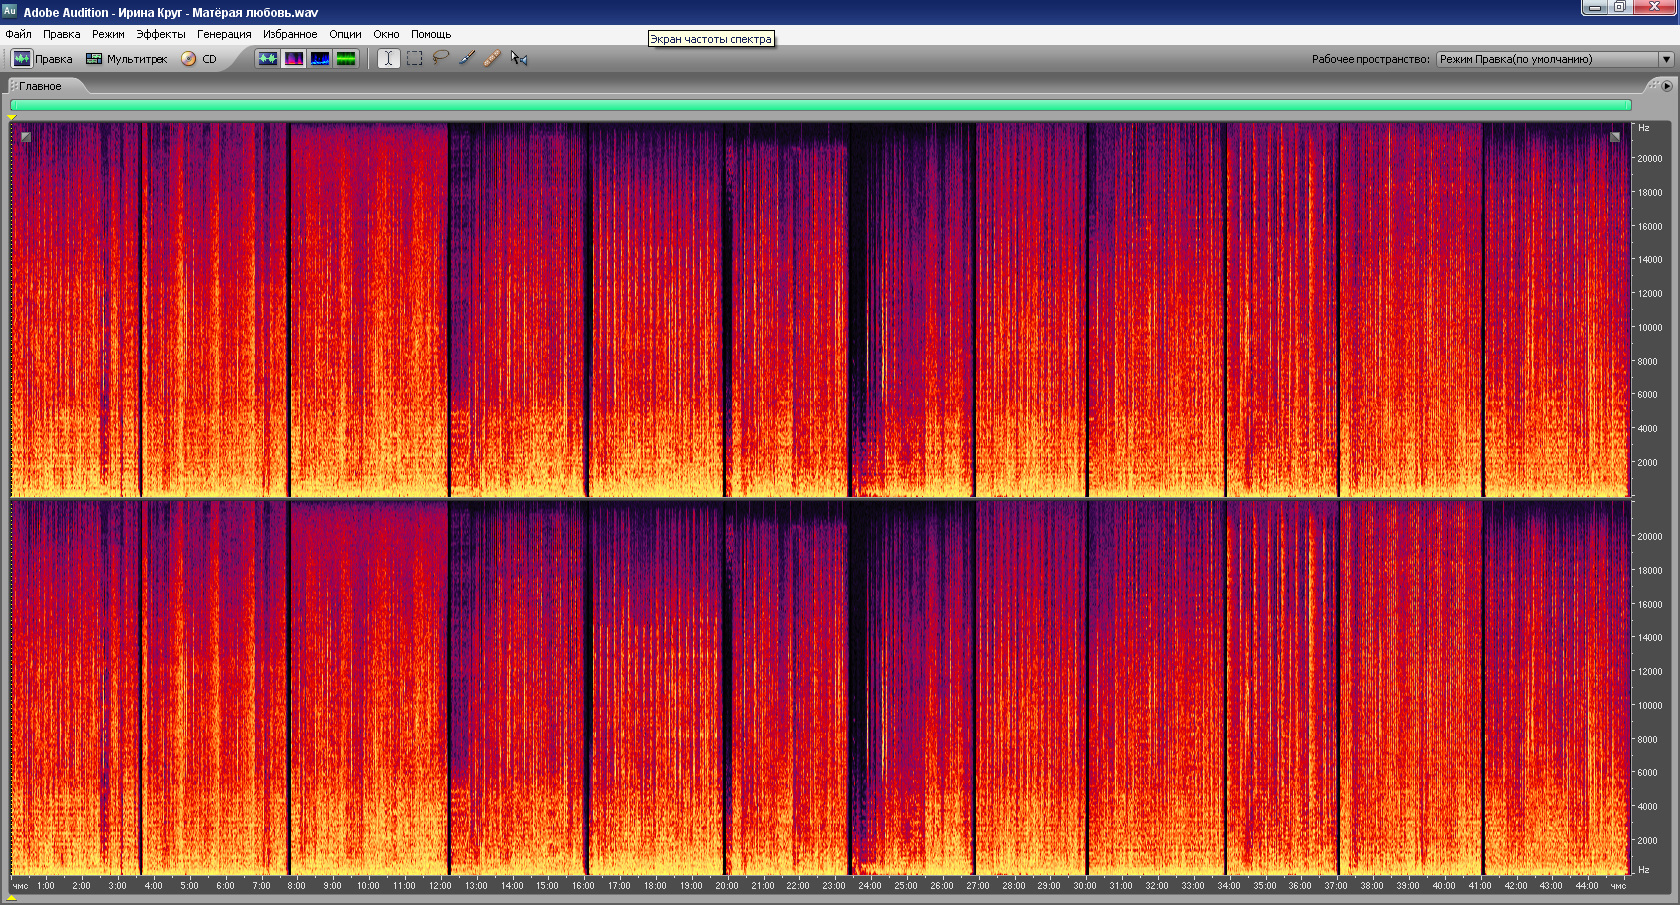
Task: Click the fade-out handle on the waveform
Action: 1615,137
